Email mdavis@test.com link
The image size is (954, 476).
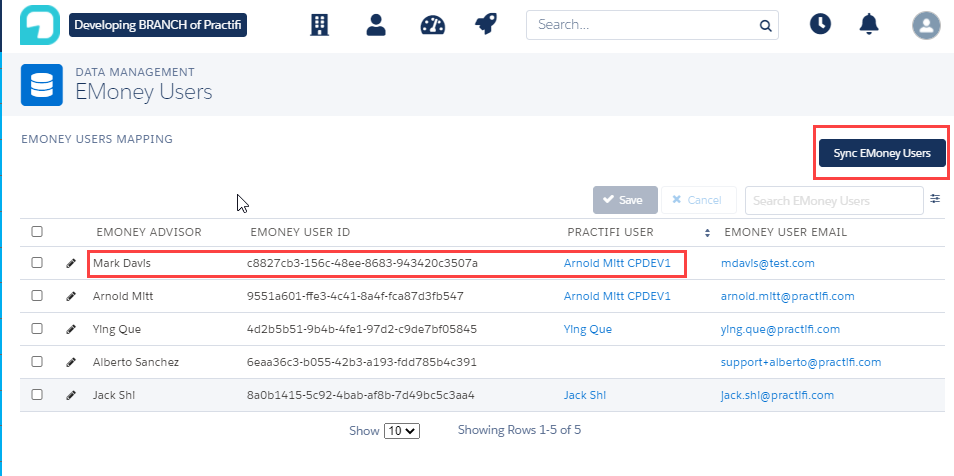(x=768, y=264)
